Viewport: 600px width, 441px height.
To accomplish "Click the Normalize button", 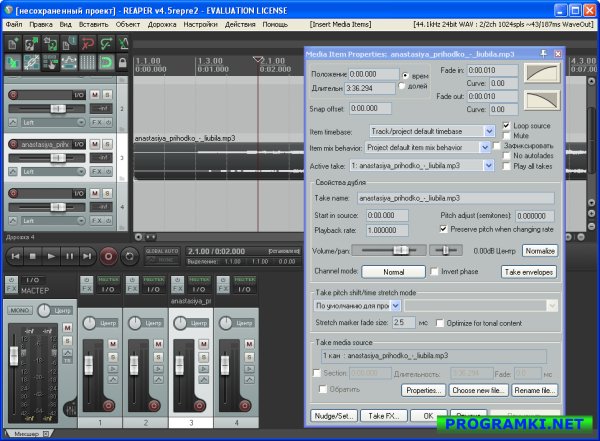I will coord(540,251).
